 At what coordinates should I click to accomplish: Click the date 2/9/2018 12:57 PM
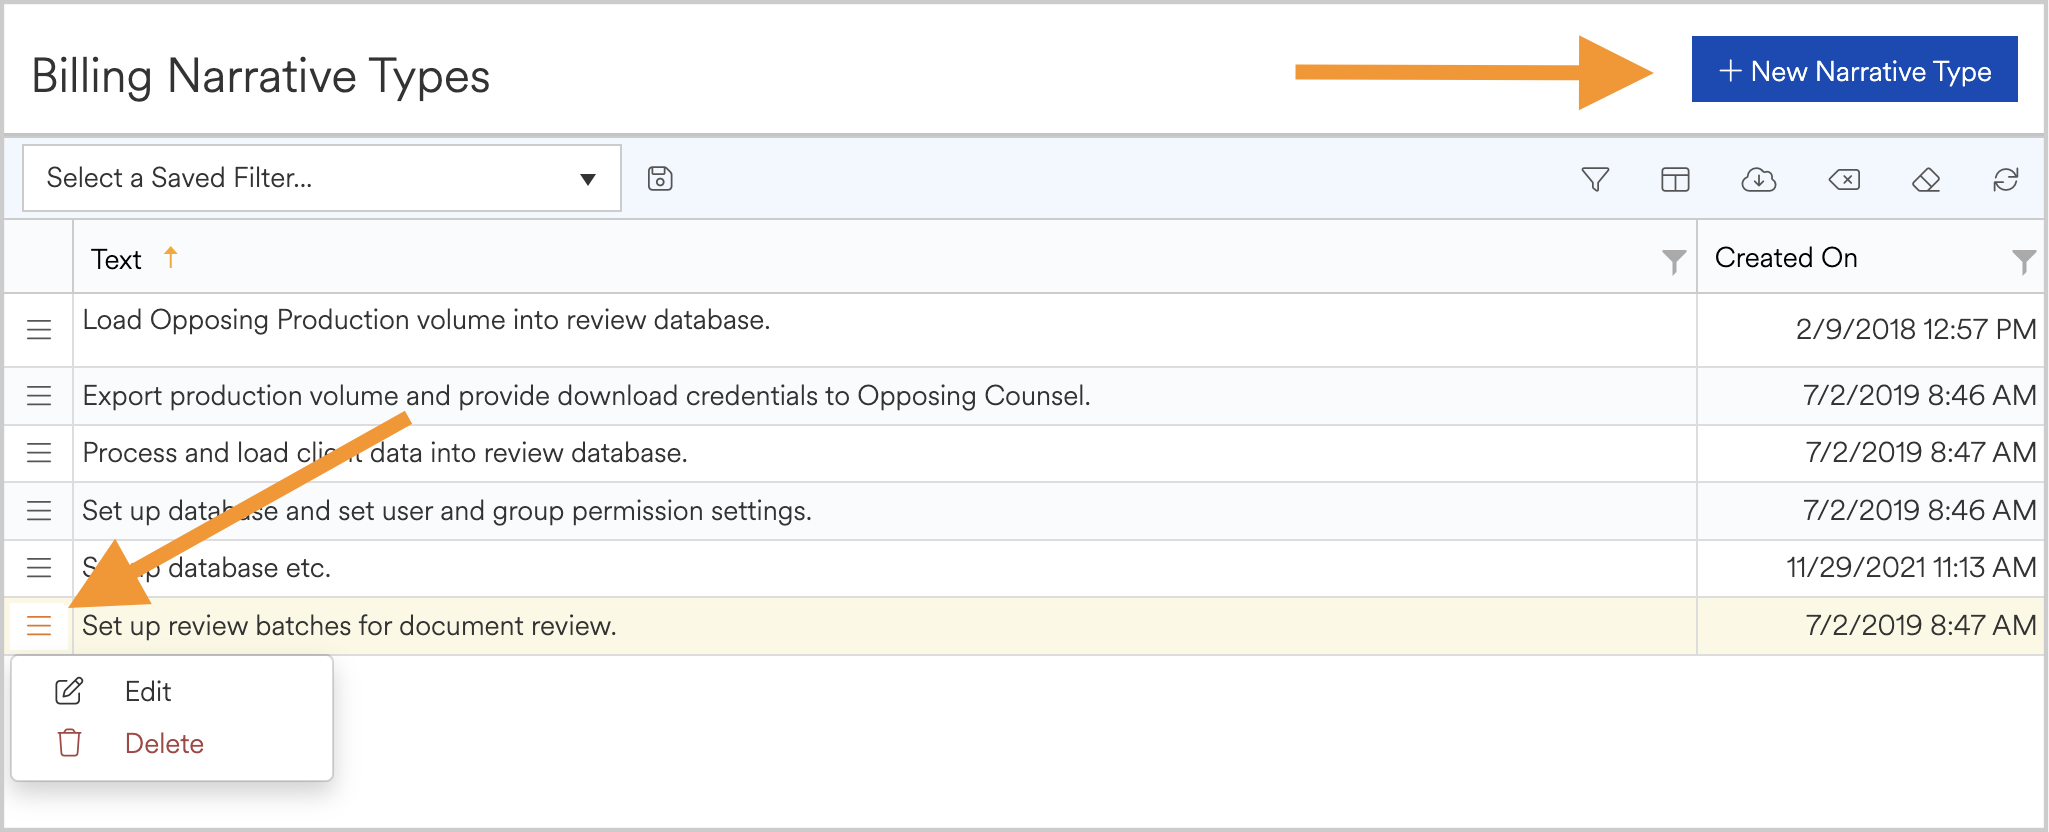(x=1916, y=329)
